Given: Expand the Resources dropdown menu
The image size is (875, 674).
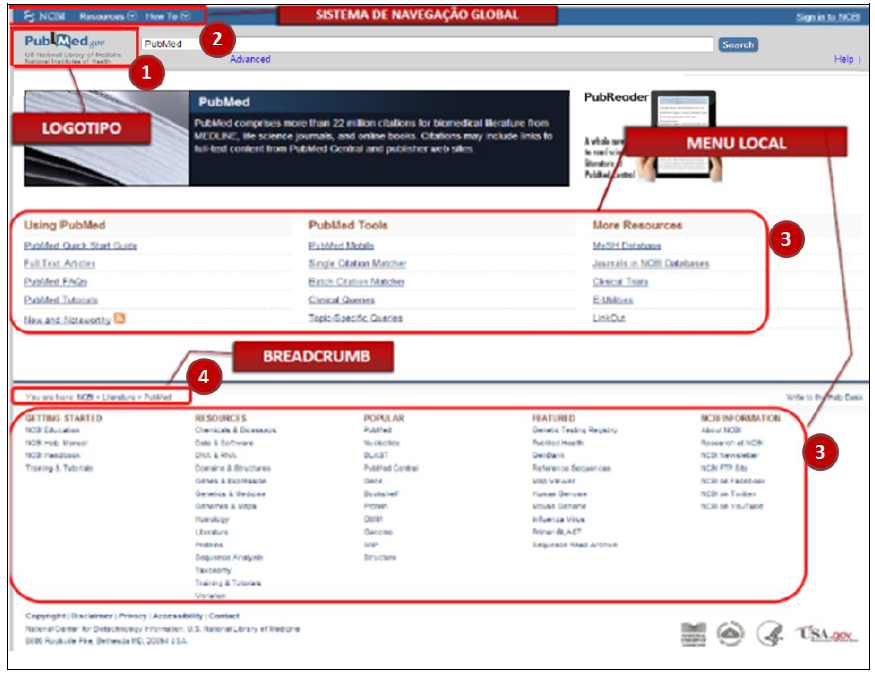Looking at the screenshot, I should [x=108, y=17].
